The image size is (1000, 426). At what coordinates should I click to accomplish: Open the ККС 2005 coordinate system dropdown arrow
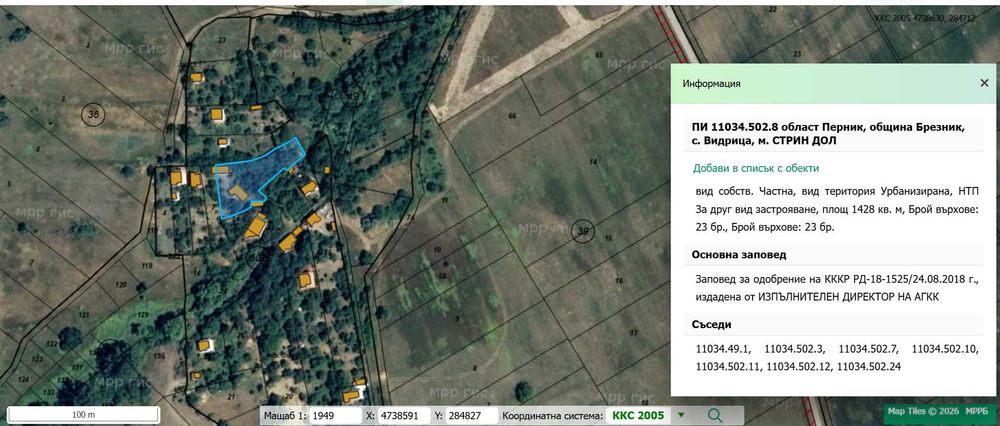pyautogui.click(x=681, y=416)
